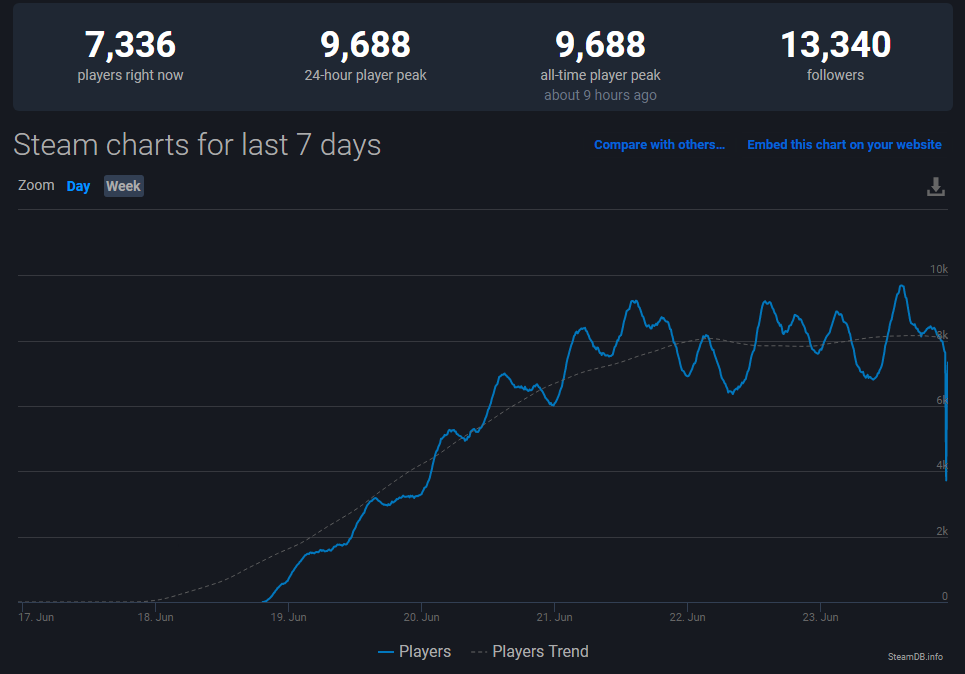965x674 pixels.
Task: Click the 24-hour player peak figure
Action: (365, 45)
